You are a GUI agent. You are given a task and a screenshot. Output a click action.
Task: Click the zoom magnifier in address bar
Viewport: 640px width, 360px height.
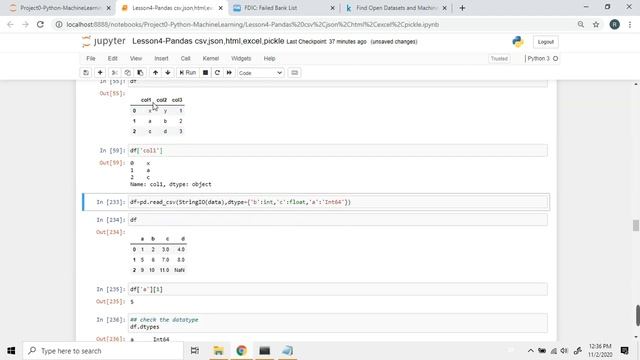(x=580, y=24)
